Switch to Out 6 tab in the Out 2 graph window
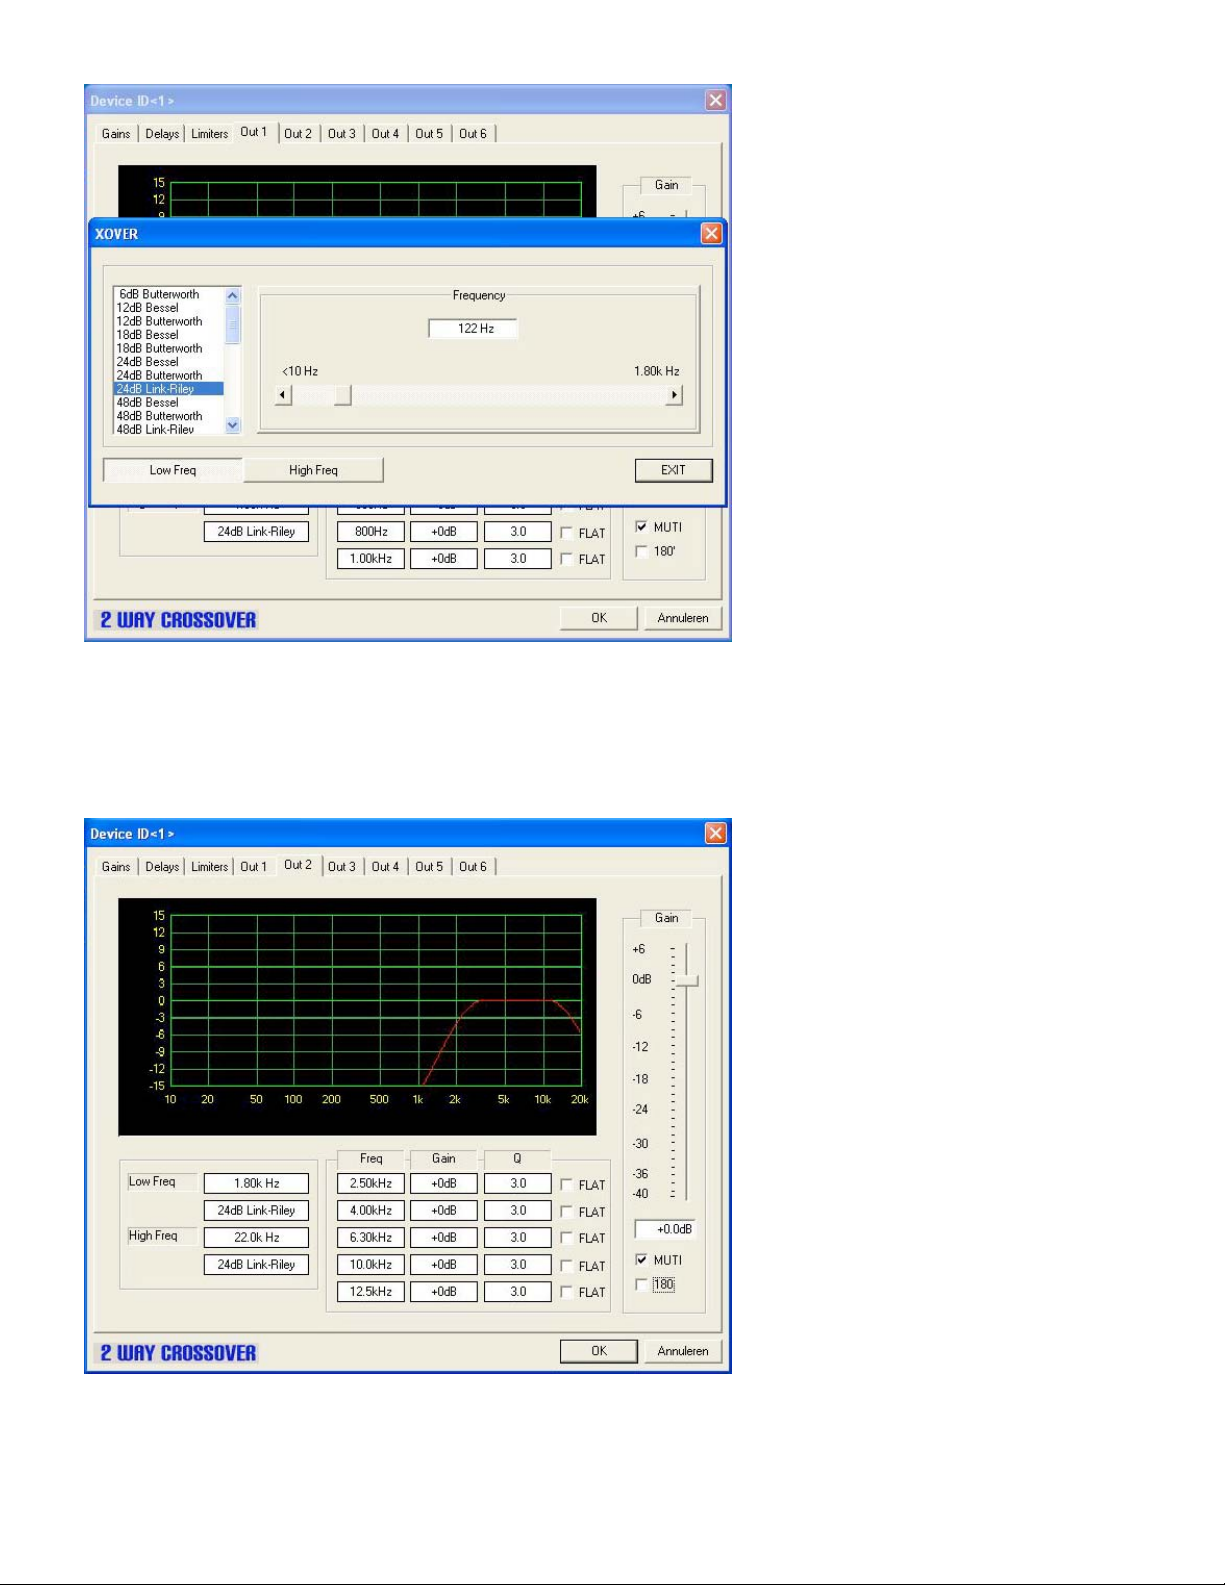 click(473, 867)
